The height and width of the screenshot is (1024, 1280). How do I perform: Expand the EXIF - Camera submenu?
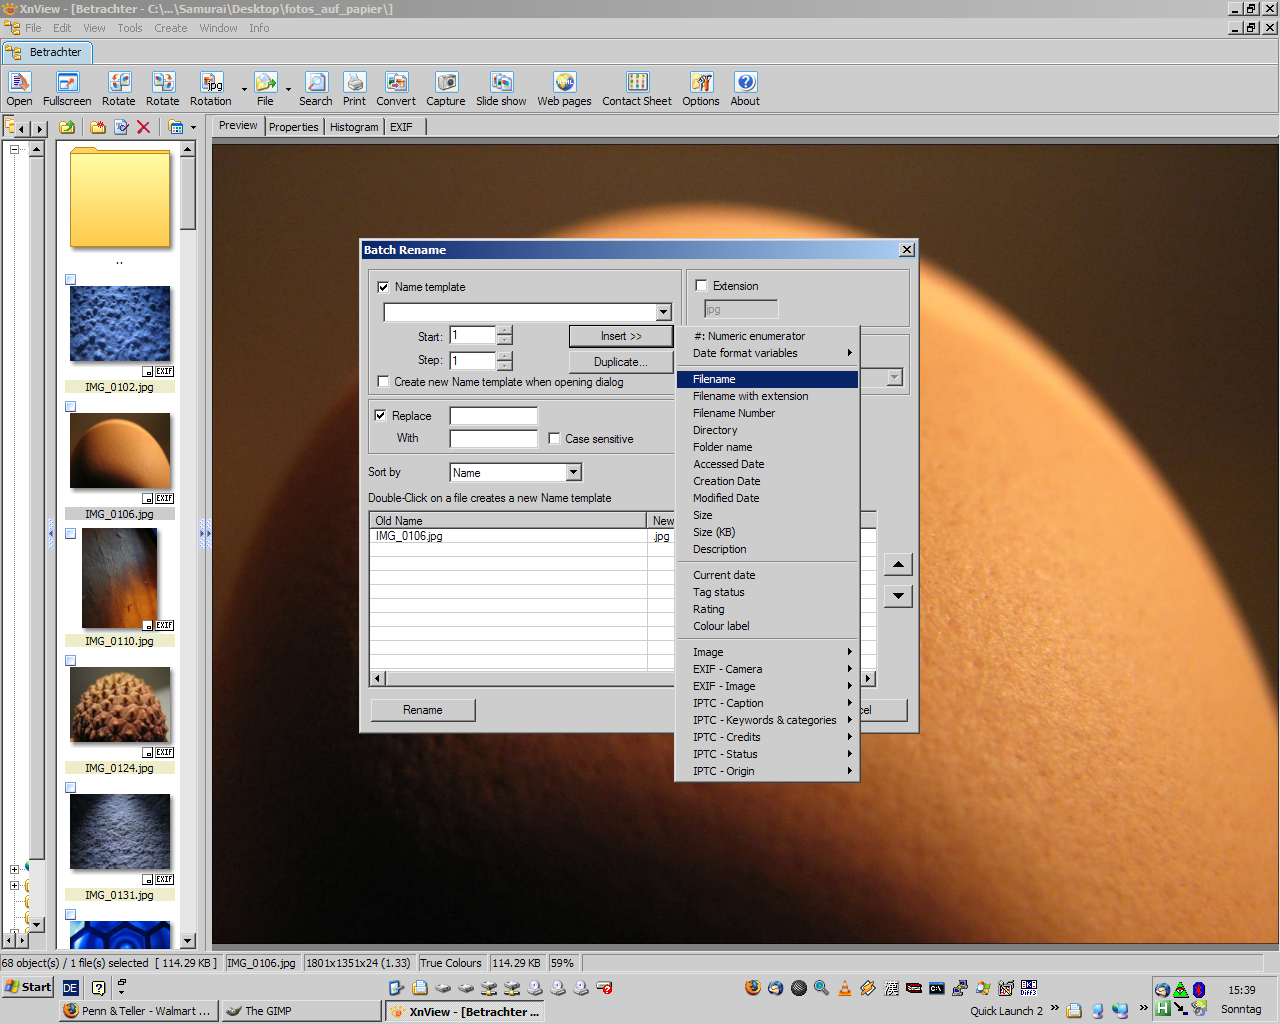[x=767, y=669]
